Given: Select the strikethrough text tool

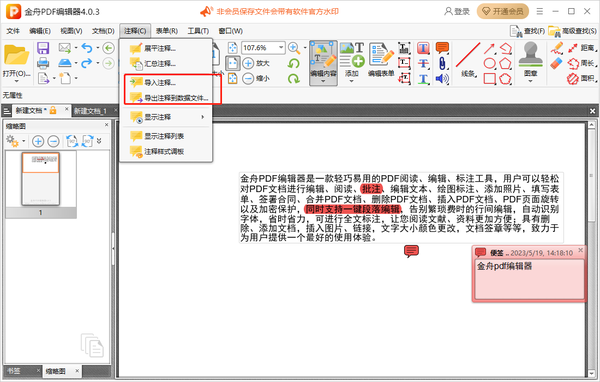Looking at the screenshot, I should click(423, 63).
